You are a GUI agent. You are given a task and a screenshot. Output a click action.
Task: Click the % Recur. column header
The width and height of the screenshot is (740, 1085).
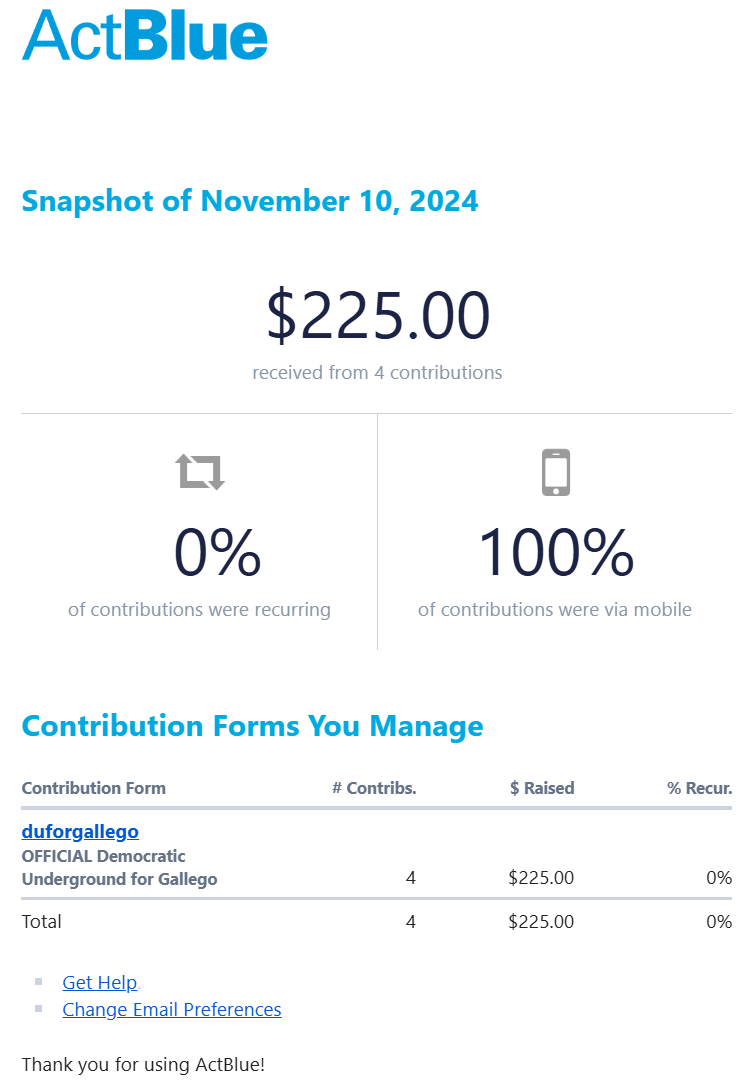pos(699,788)
